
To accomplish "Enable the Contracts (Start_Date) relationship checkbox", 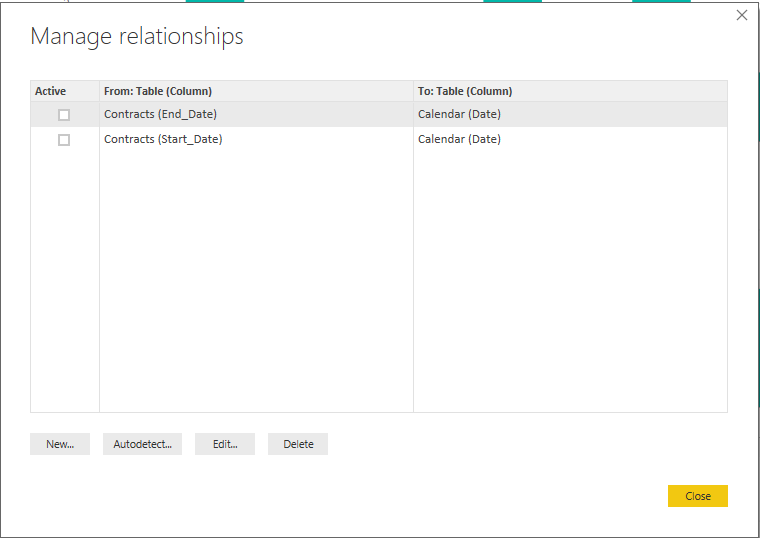I will click(x=64, y=140).
